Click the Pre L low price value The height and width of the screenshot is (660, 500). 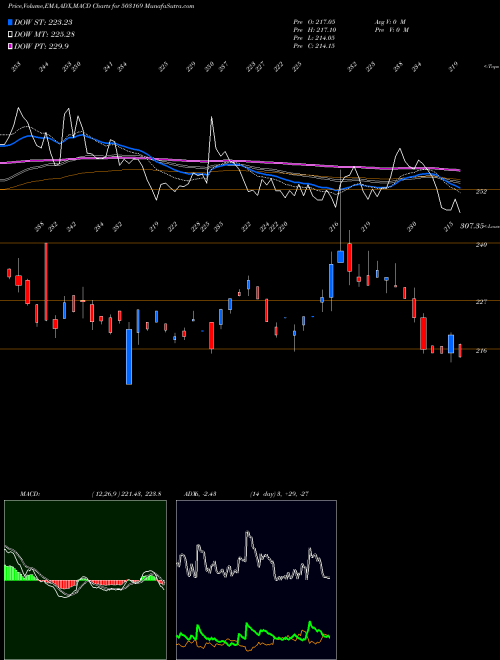pos(314,38)
